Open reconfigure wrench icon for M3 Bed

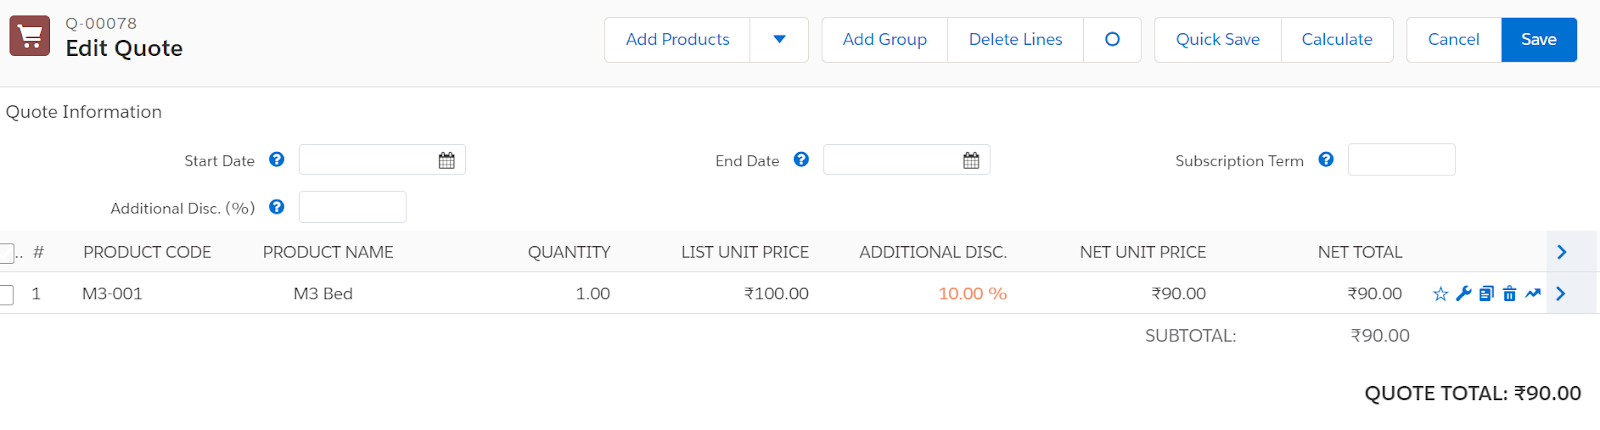pos(1463,294)
